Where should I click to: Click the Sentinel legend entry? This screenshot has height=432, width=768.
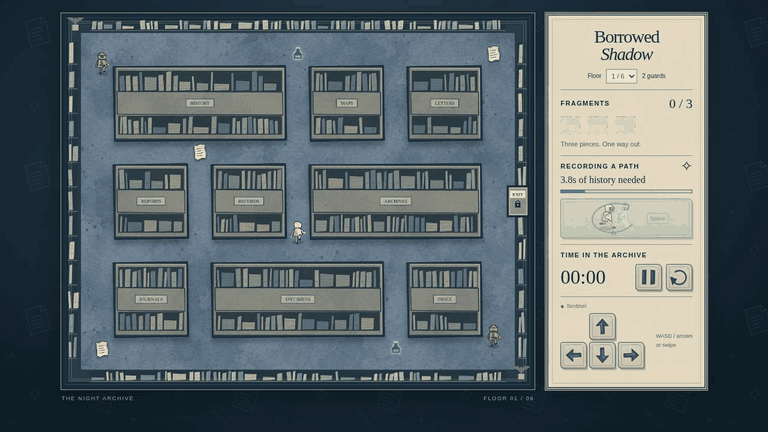click(x=573, y=306)
